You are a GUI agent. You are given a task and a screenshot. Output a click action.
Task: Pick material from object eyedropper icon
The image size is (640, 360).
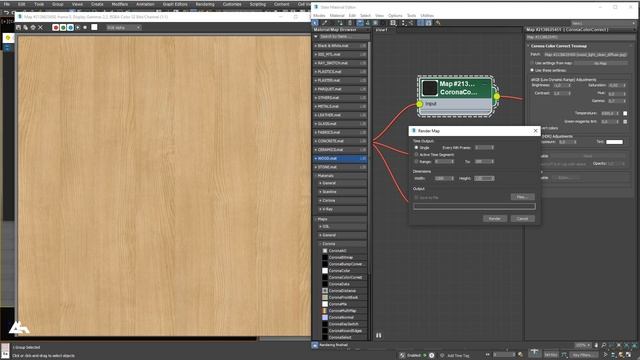tap(325, 23)
